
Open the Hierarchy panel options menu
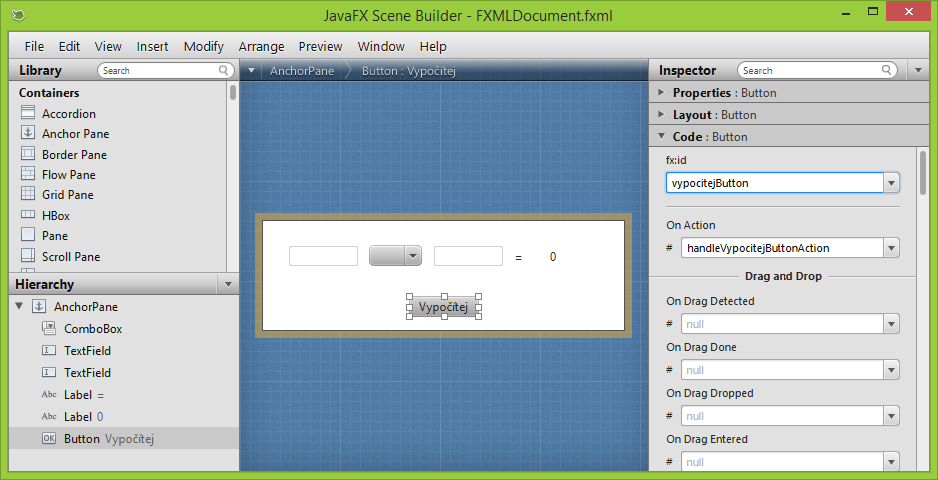[228, 284]
